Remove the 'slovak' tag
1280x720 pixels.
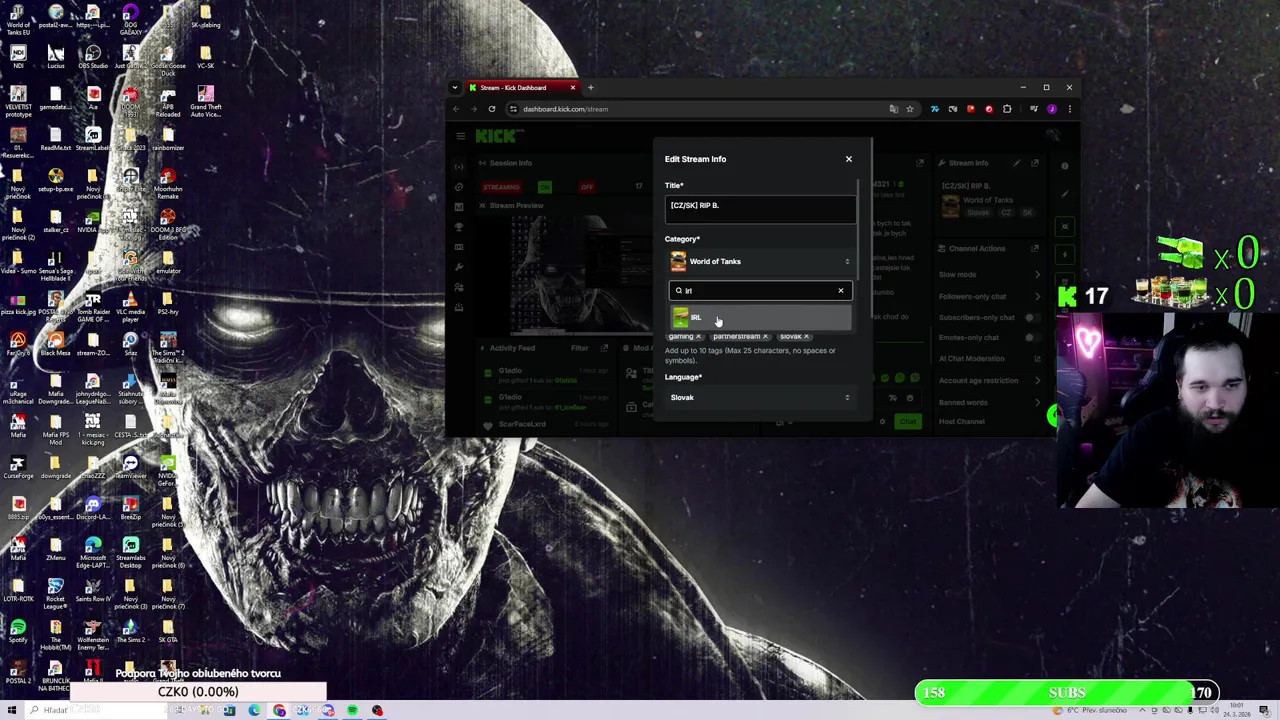click(806, 337)
